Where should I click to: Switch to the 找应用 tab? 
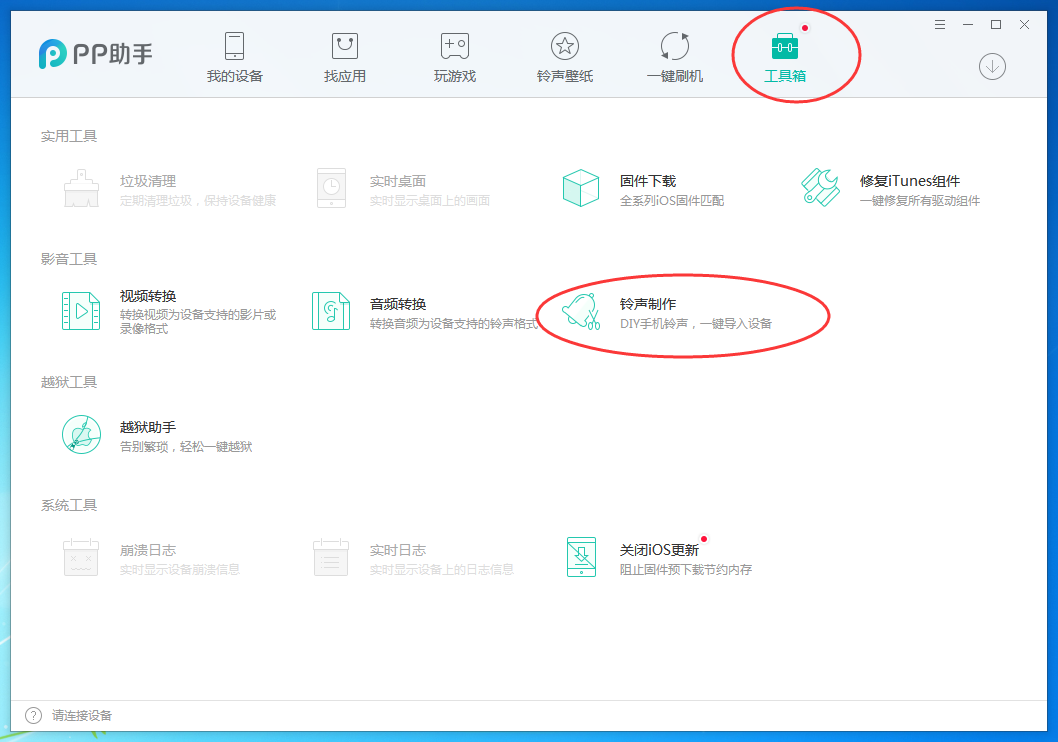click(344, 55)
